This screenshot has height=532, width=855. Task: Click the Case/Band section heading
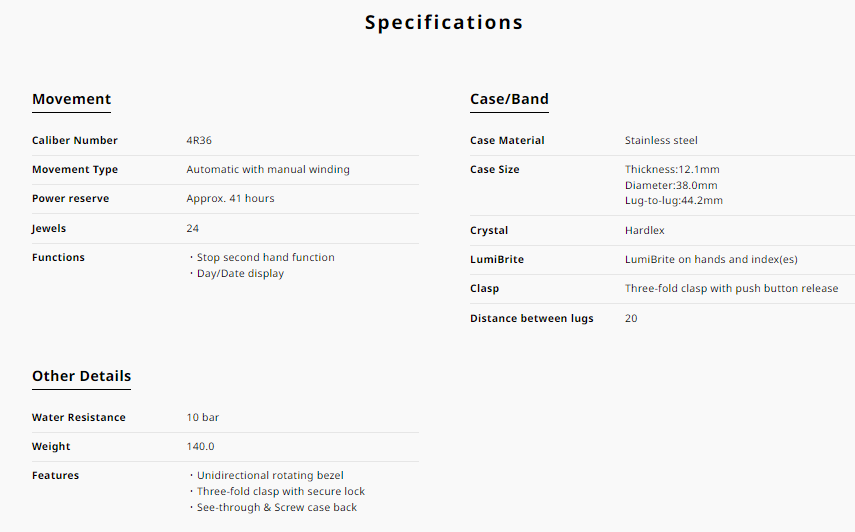[509, 99]
